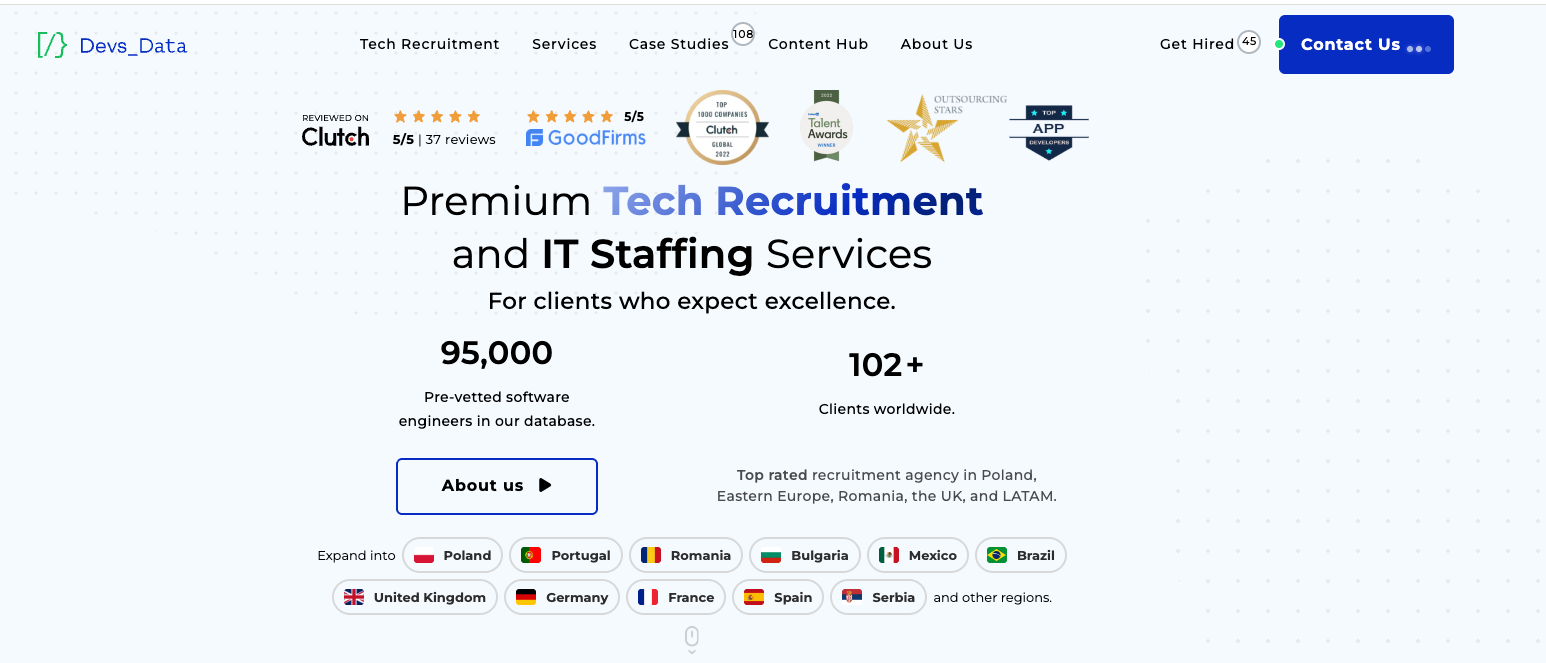Expand the About Us navigation item
Image resolution: width=1546 pixels, height=663 pixels.
936,44
